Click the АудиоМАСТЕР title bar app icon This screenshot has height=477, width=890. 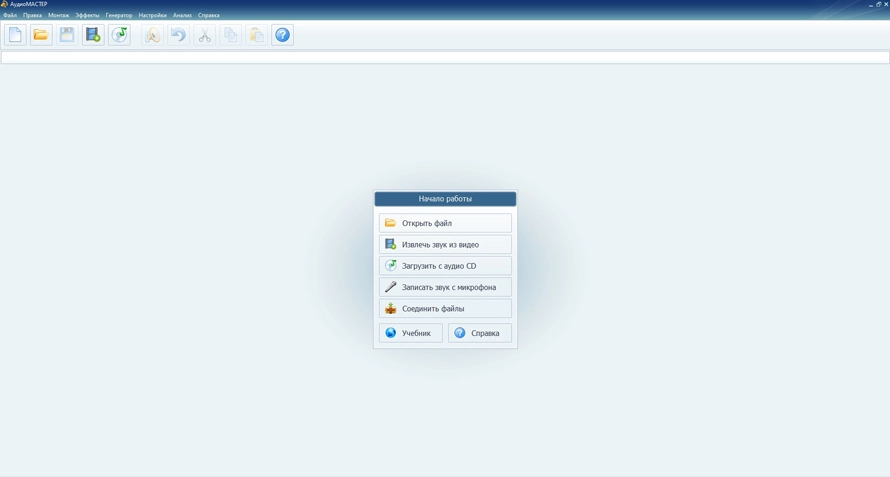4,4
